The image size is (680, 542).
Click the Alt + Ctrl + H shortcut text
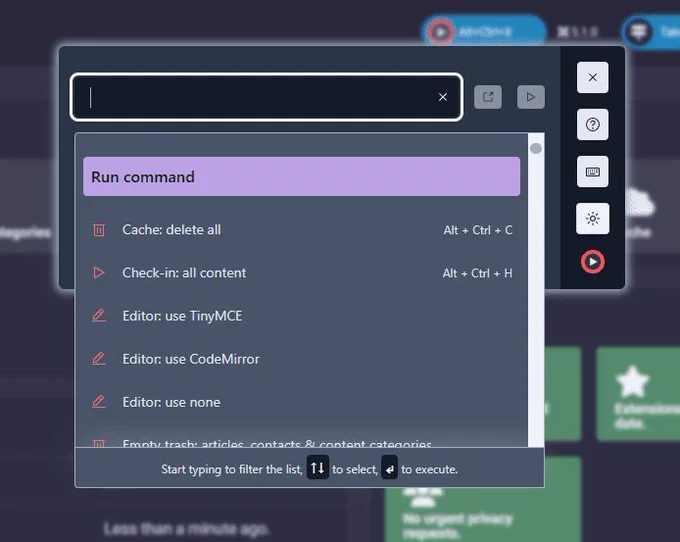click(x=477, y=273)
